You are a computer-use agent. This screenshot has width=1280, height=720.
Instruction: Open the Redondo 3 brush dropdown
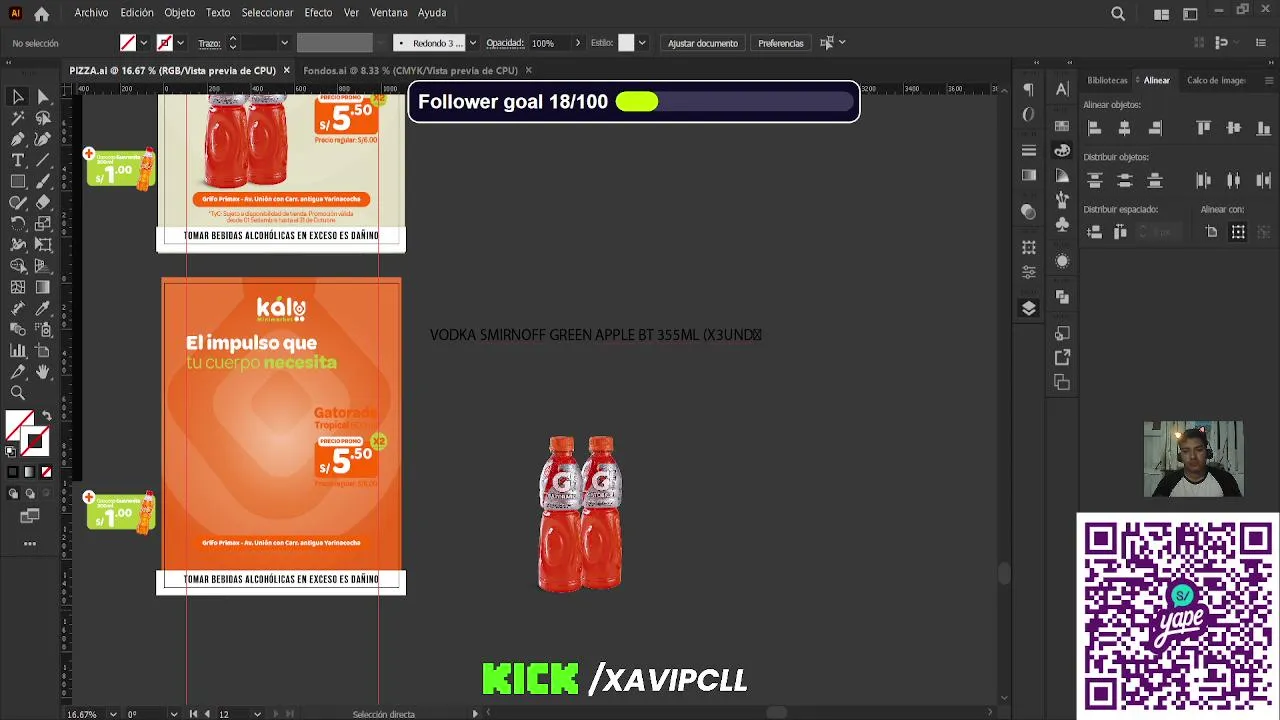pyautogui.click(x=472, y=43)
